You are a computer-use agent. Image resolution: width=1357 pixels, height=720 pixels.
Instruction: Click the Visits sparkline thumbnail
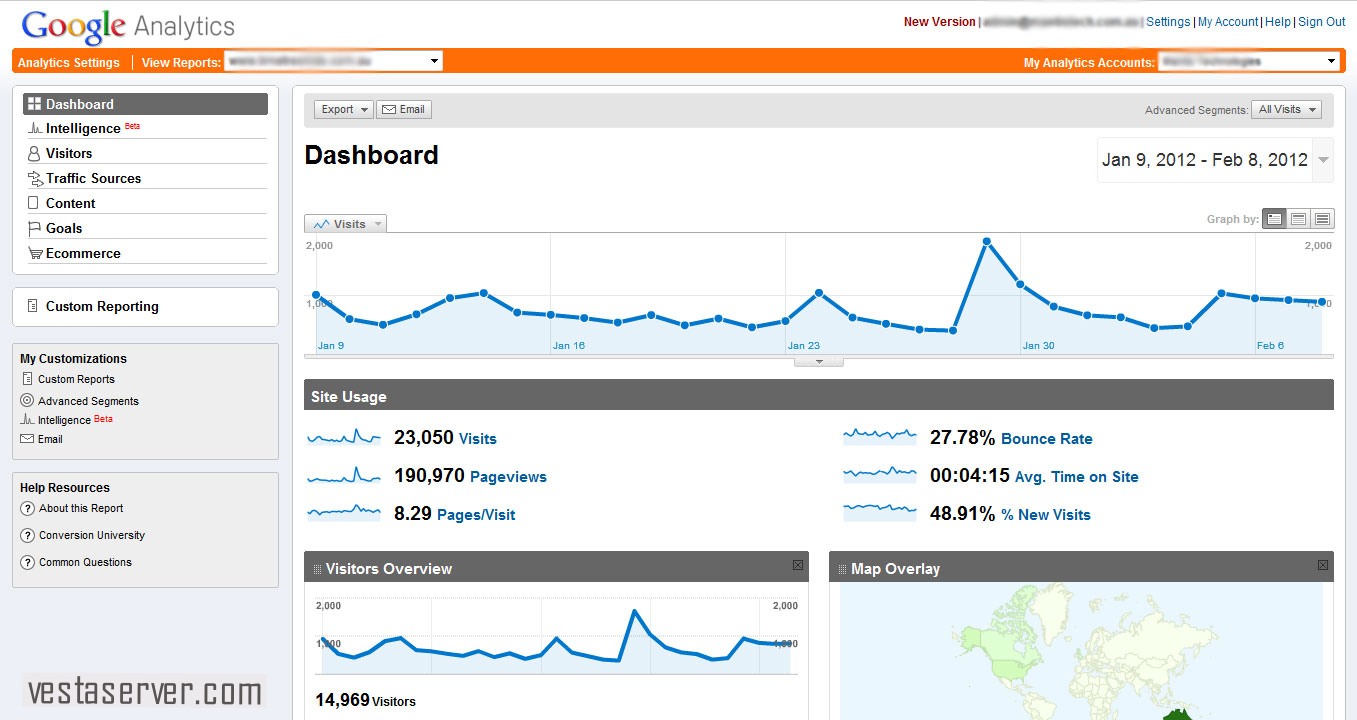pyautogui.click(x=344, y=437)
